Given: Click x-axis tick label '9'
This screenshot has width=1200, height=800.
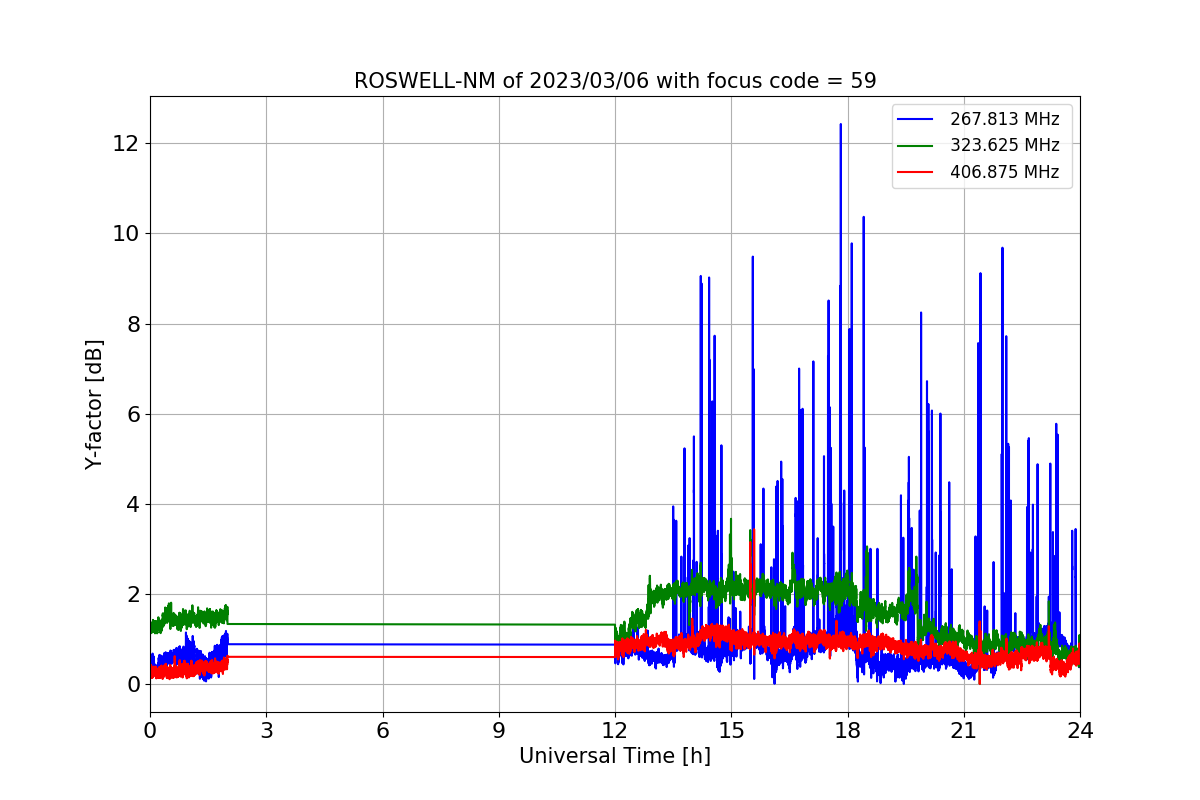Looking at the screenshot, I should tap(499, 730).
